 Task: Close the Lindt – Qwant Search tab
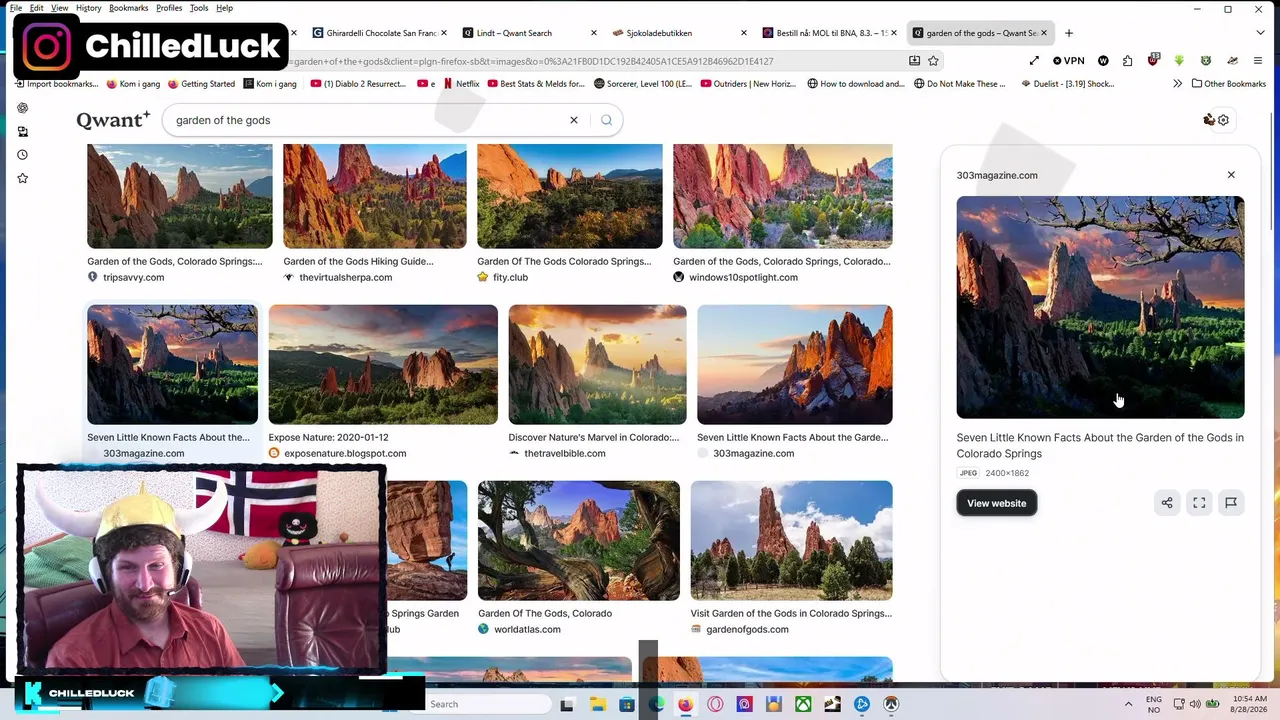(x=594, y=33)
